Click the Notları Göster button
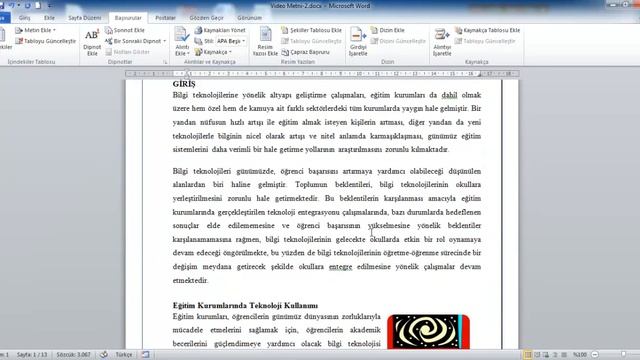 point(127,52)
